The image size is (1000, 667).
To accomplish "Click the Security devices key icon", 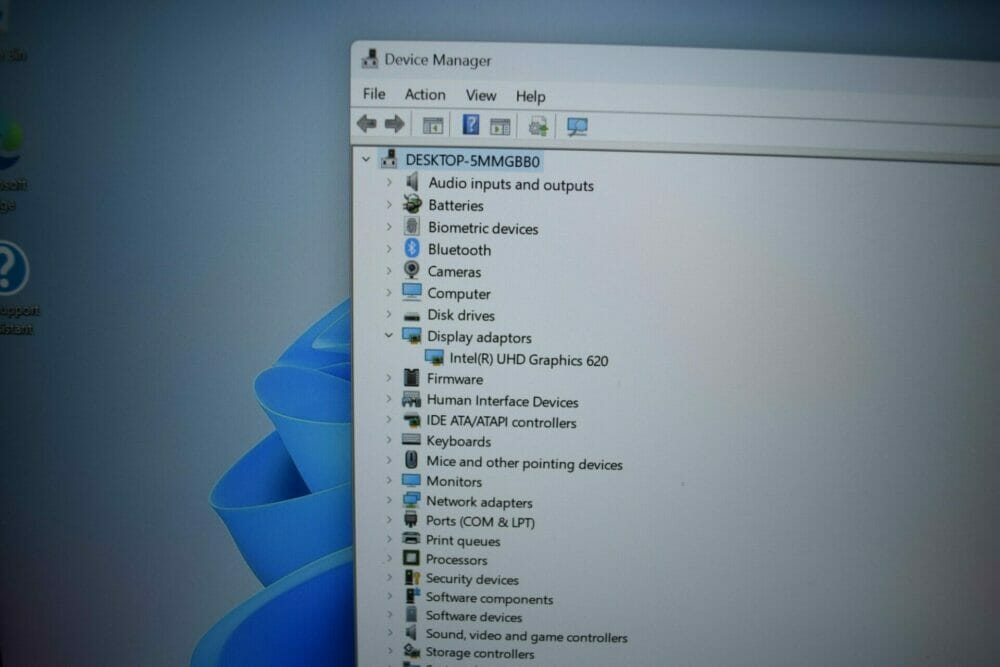I will (x=412, y=577).
